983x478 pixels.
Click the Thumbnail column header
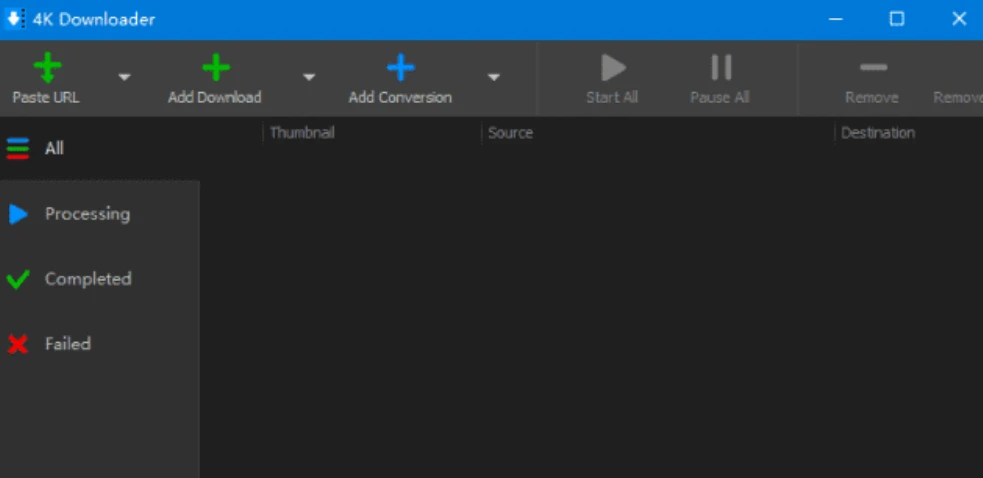point(302,133)
